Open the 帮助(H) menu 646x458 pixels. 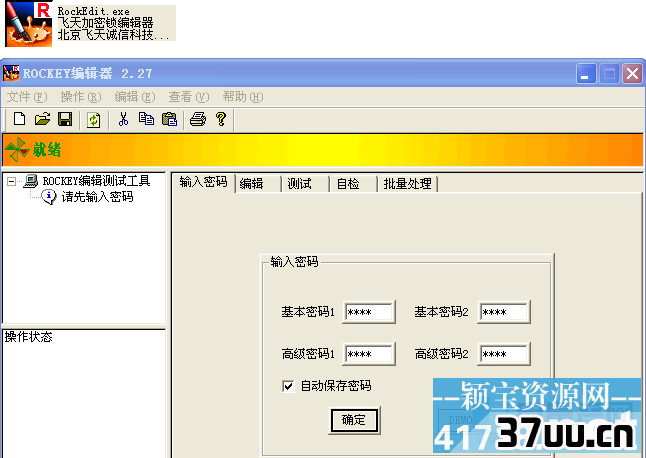point(243,97)
